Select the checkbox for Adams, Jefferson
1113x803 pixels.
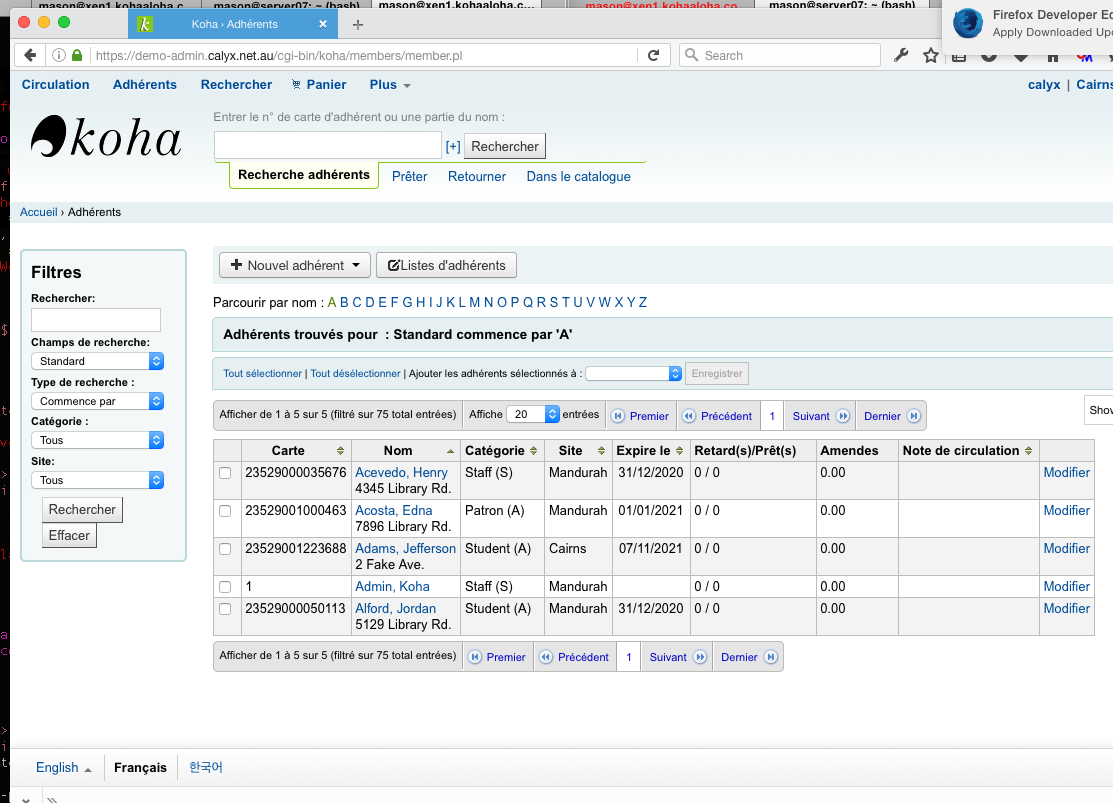click(225, 549)
